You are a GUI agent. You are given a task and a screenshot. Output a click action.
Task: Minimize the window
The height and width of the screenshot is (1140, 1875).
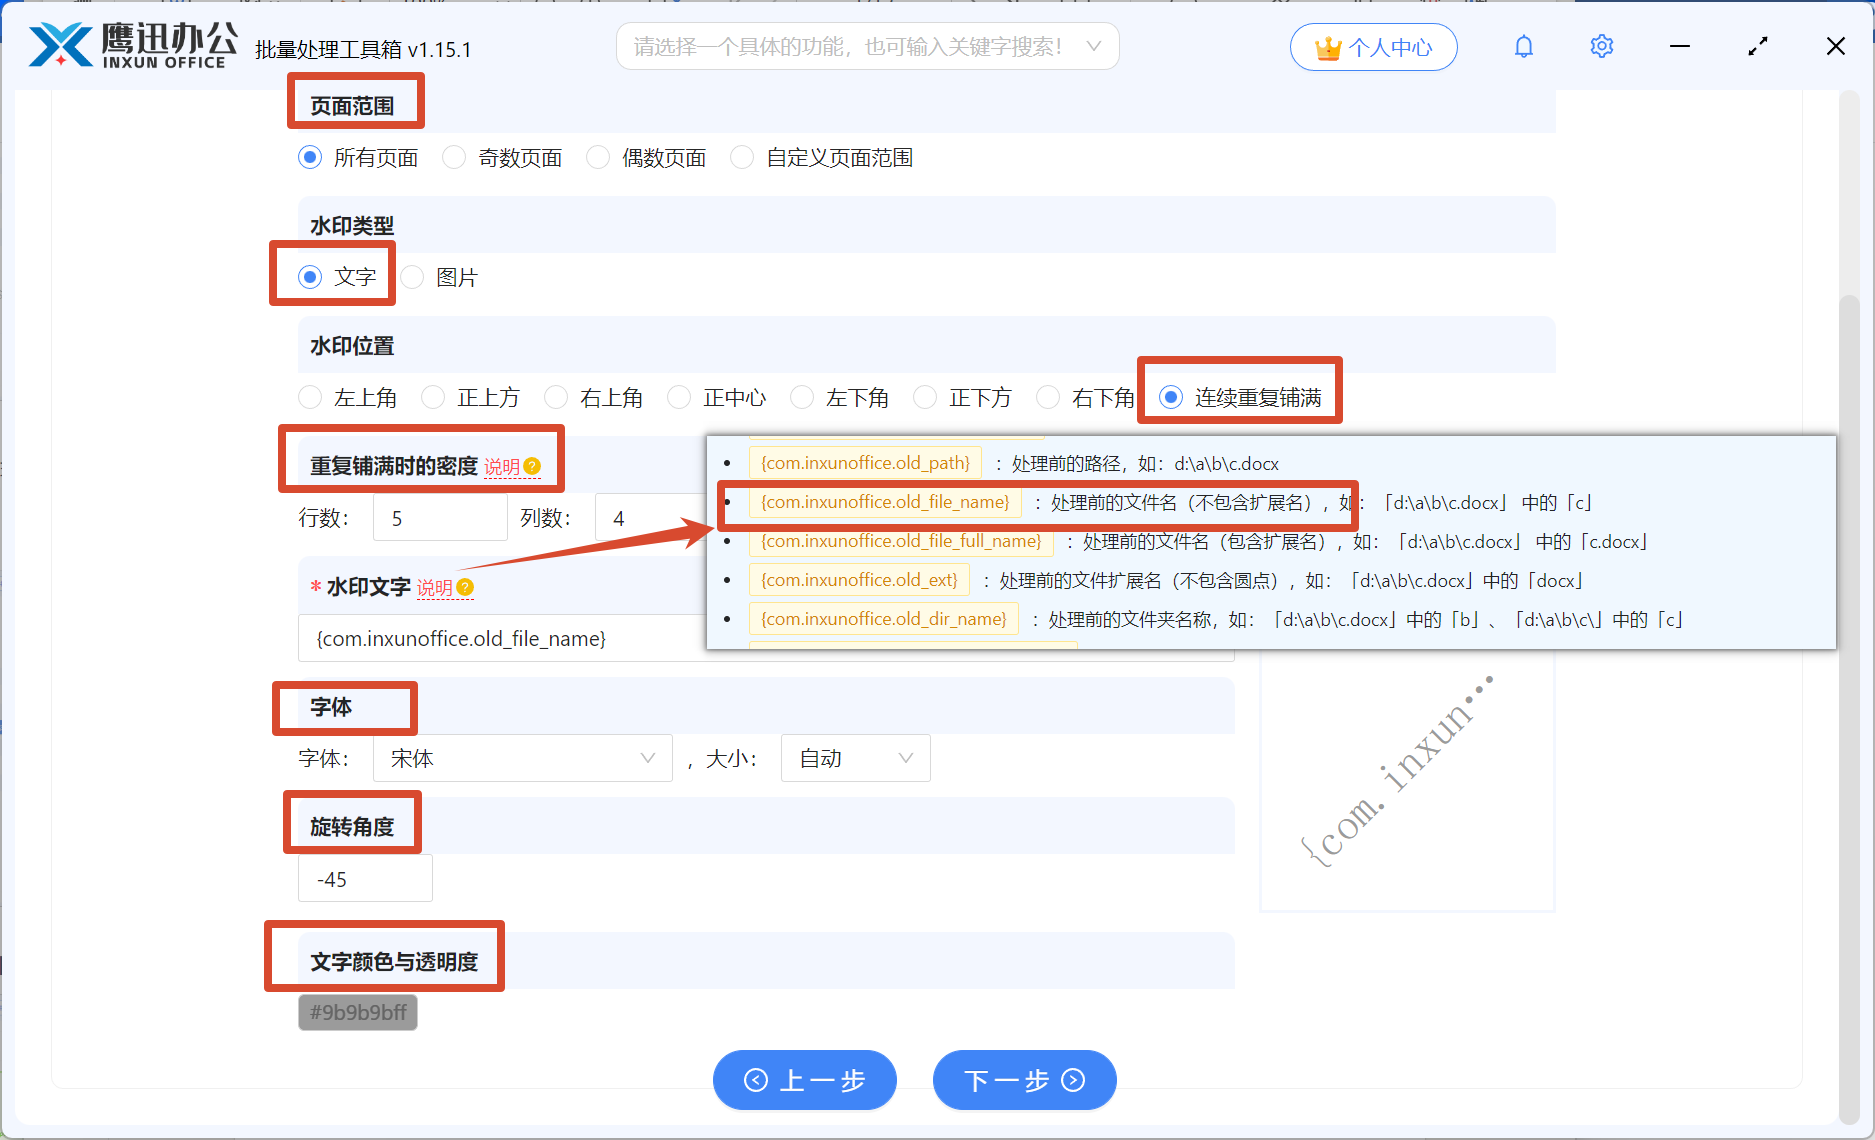(x=1680, y=47)
